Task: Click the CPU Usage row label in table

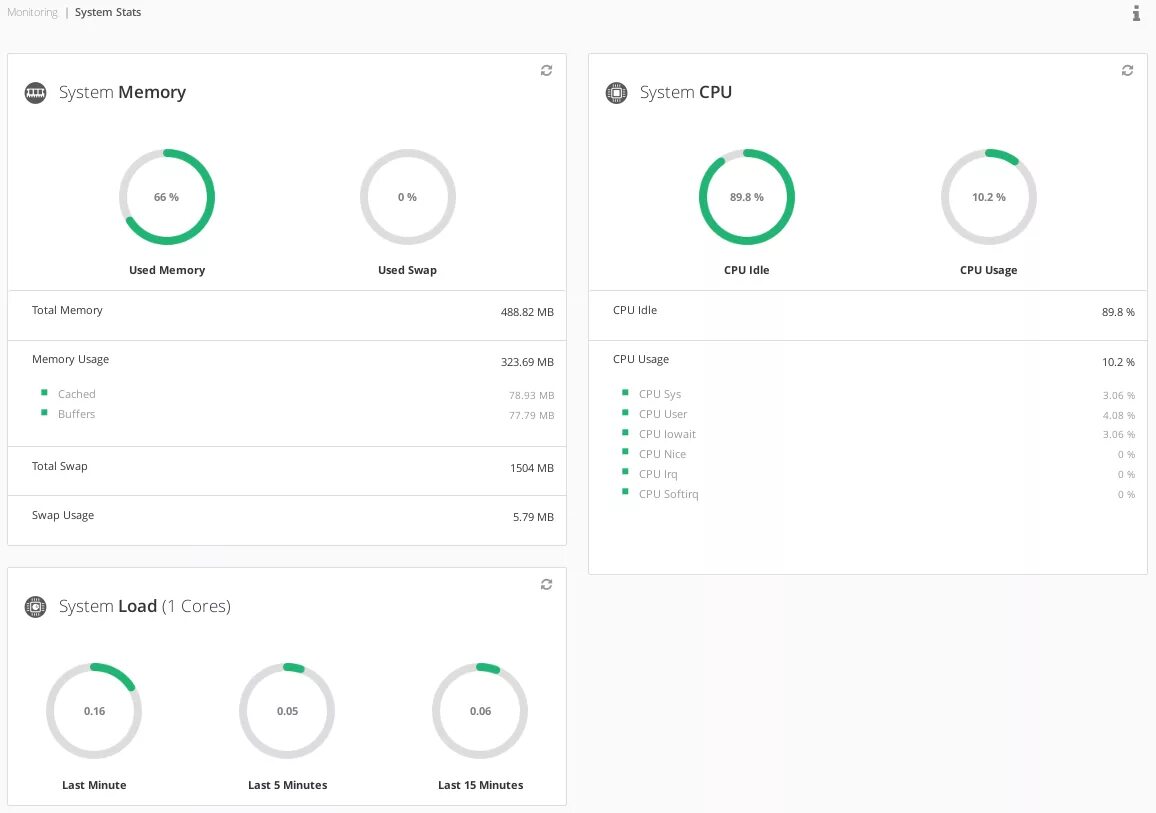Action: [x=641, y=359]
